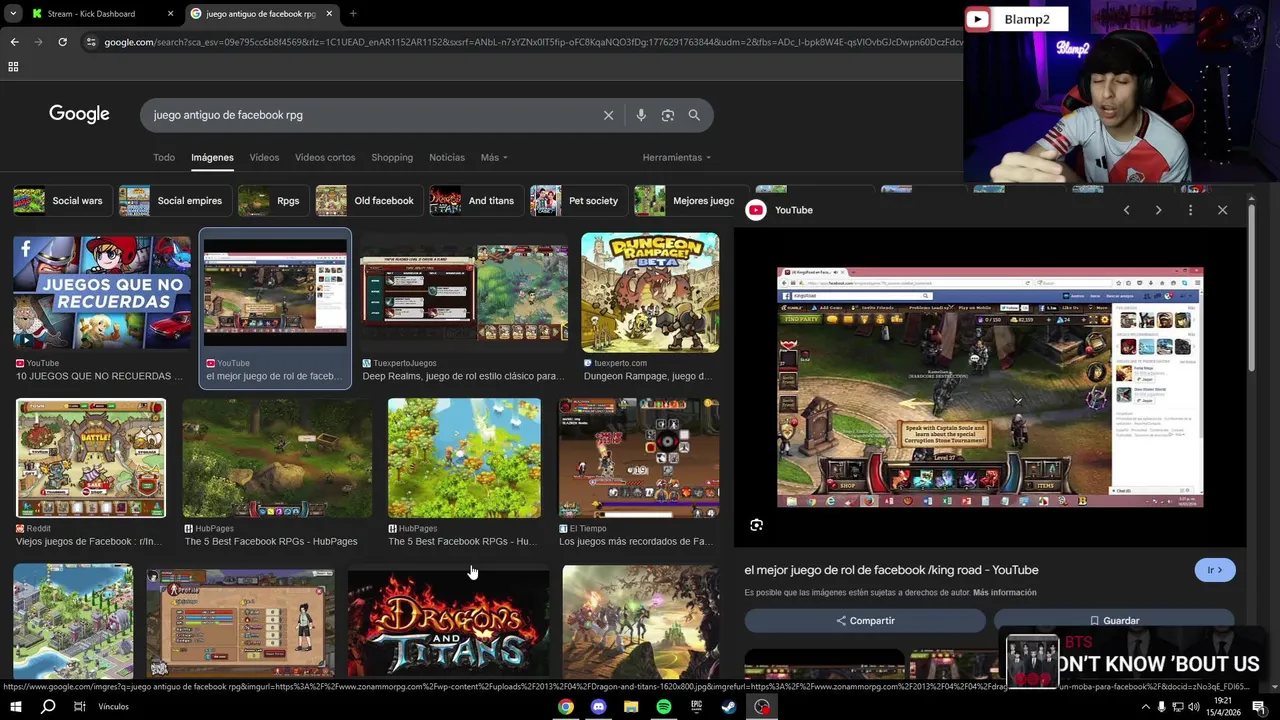This screenshot has width=1280, height=720.
Task: Open File Explorer from the taskbar
Action: pos(631,707)
